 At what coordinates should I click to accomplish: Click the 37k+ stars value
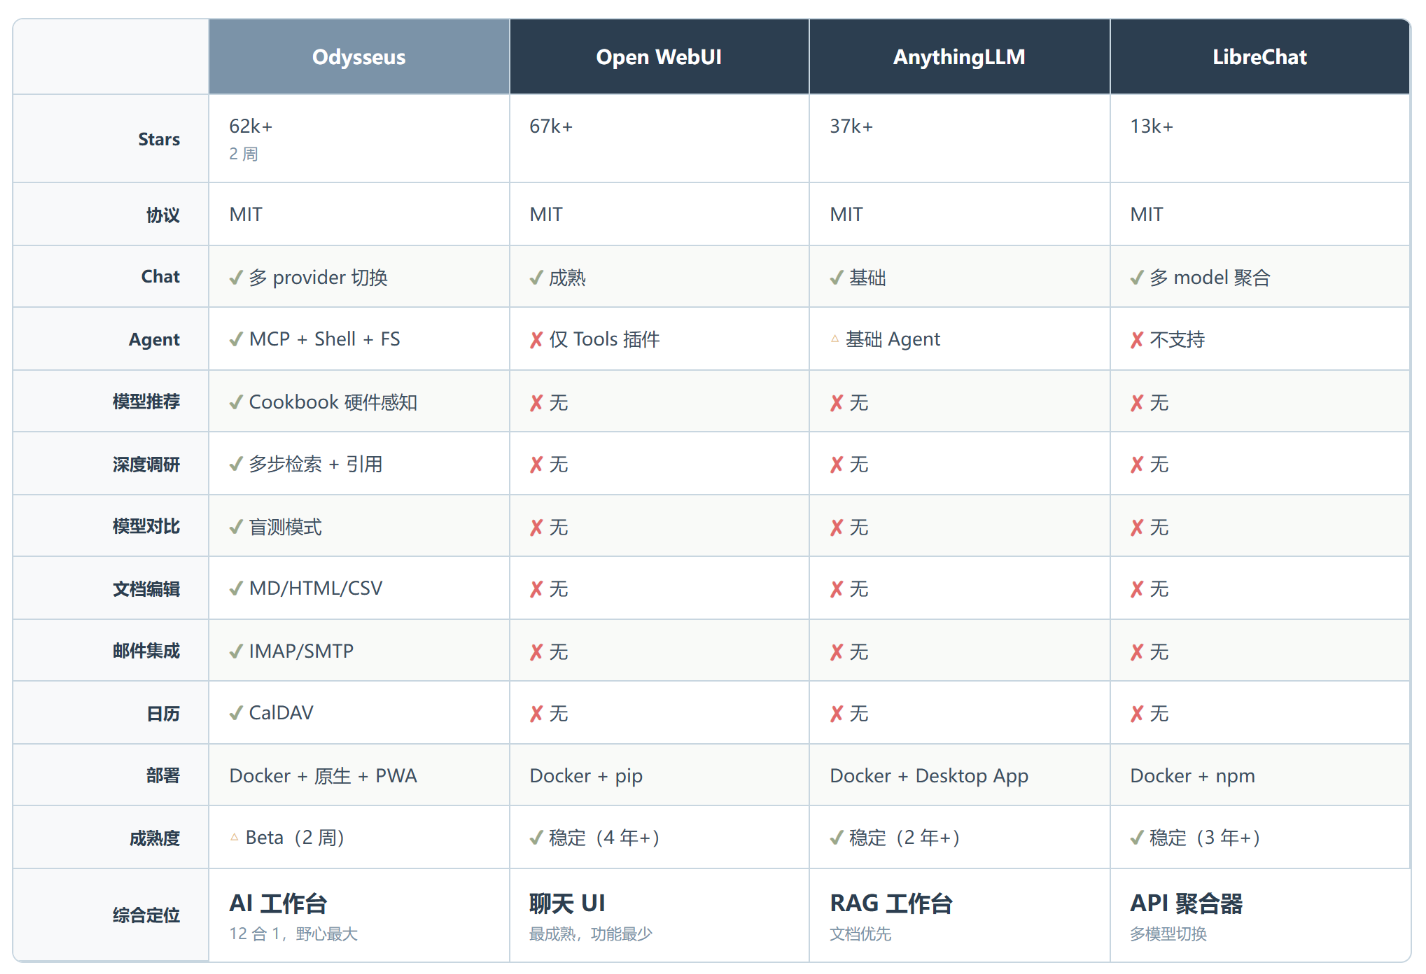tap(851, 126)
